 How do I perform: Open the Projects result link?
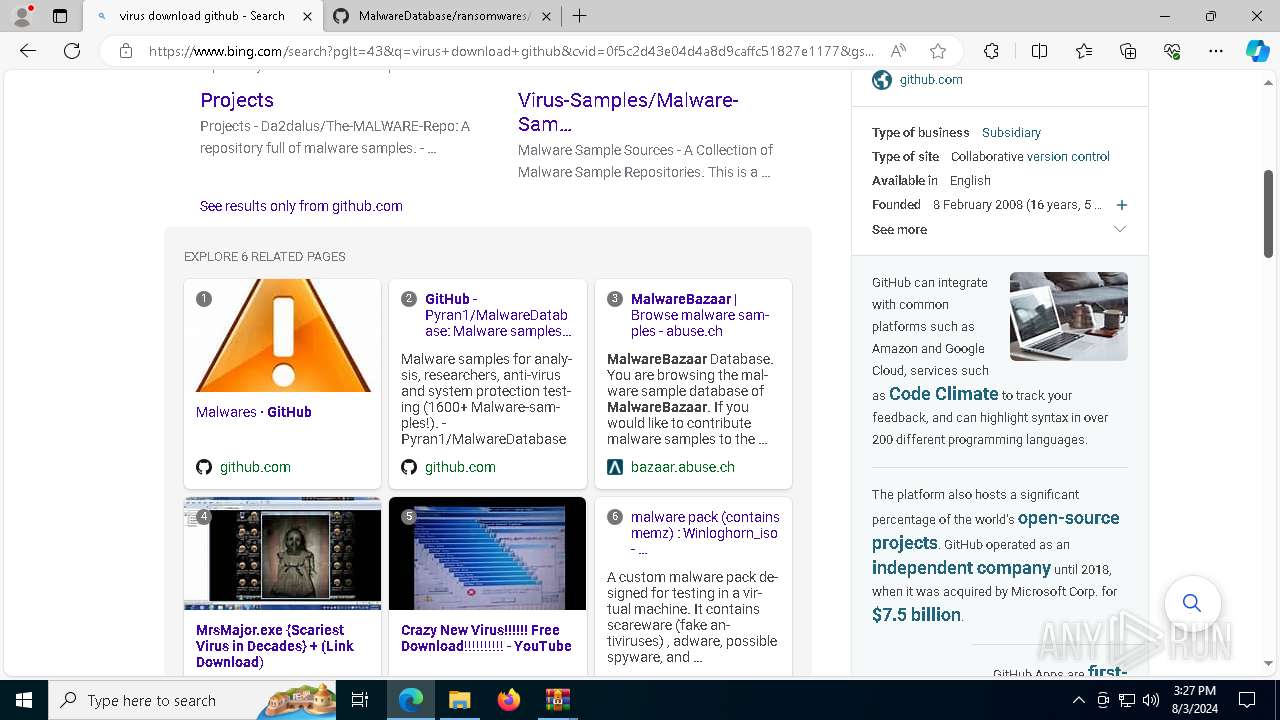point(237,100)
